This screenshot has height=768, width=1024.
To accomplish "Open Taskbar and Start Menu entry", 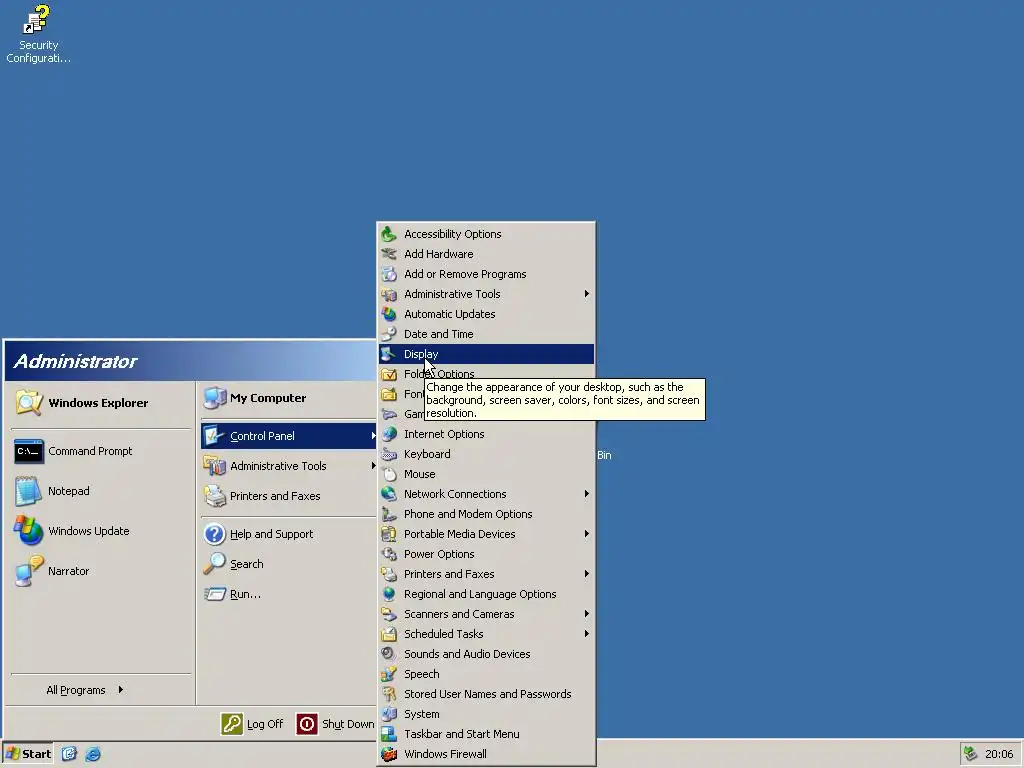I will (x=487, y=734).
